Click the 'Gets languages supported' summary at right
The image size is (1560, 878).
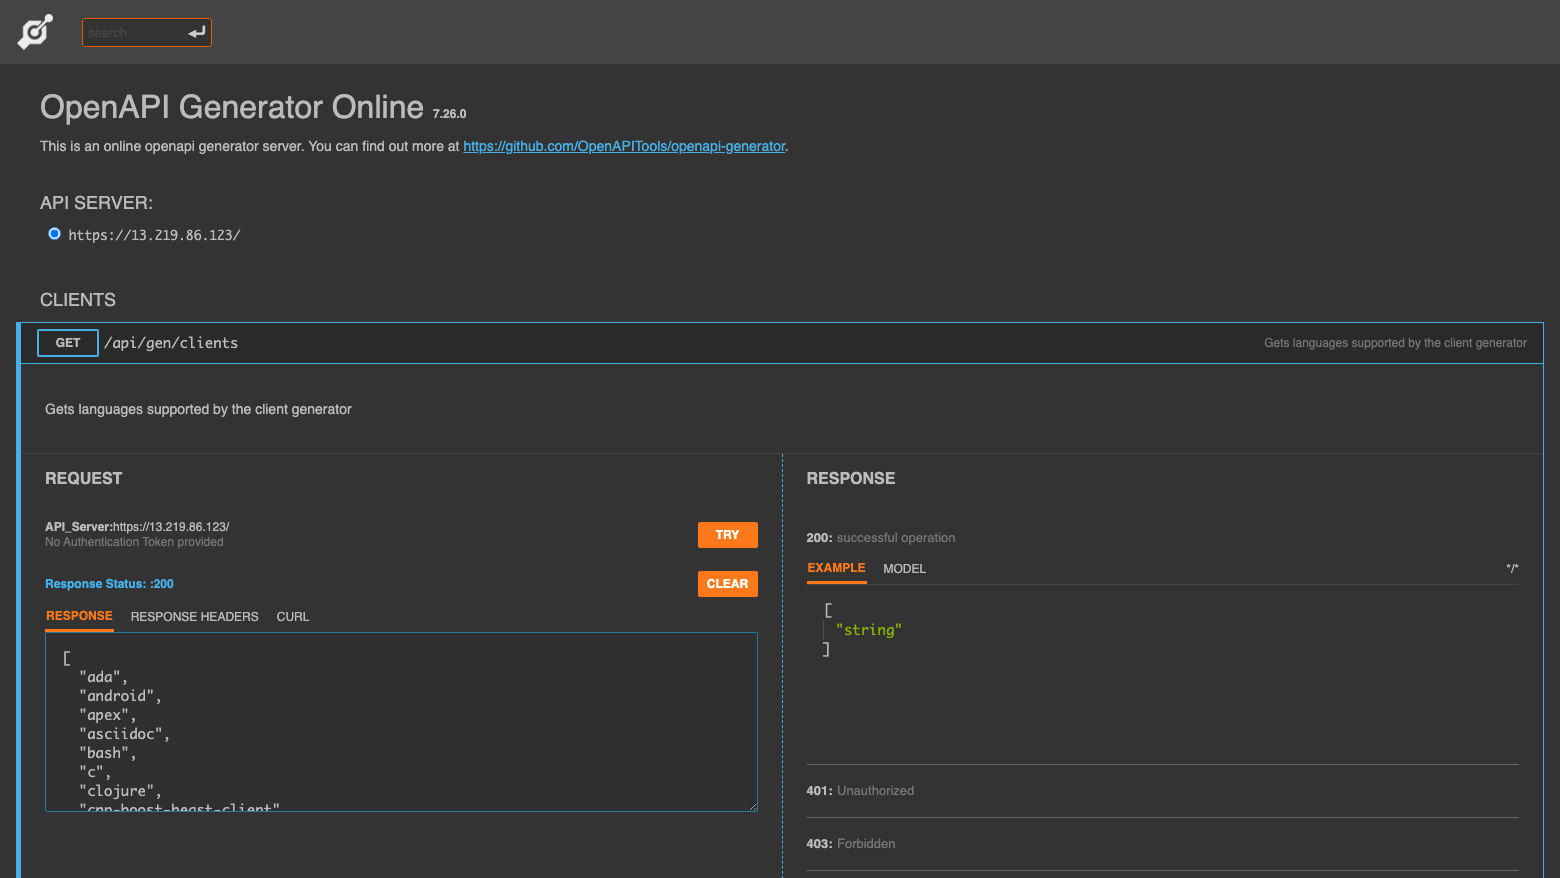pyautogui.click(x=1395, y=343)
